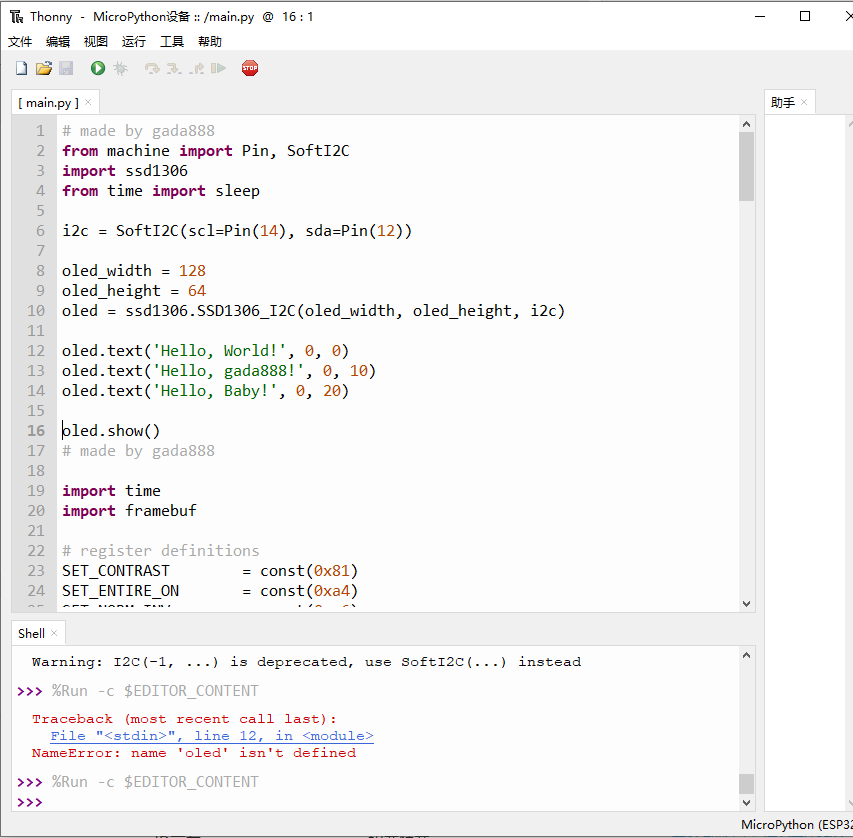Click the 'Hello, World!' string literal
The width and height of the screenshot is (853, 838).
coord(219,351)
